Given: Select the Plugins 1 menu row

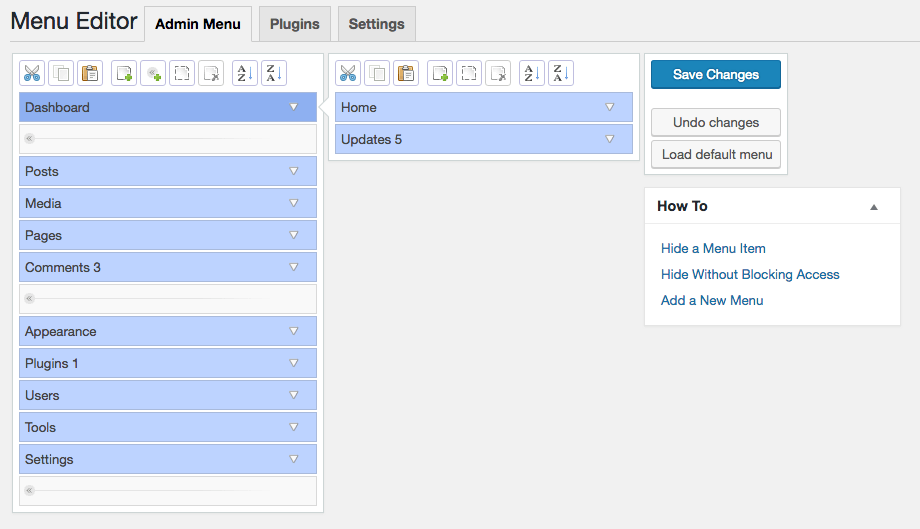Looking at the screenshot, I should pos(168,363).
